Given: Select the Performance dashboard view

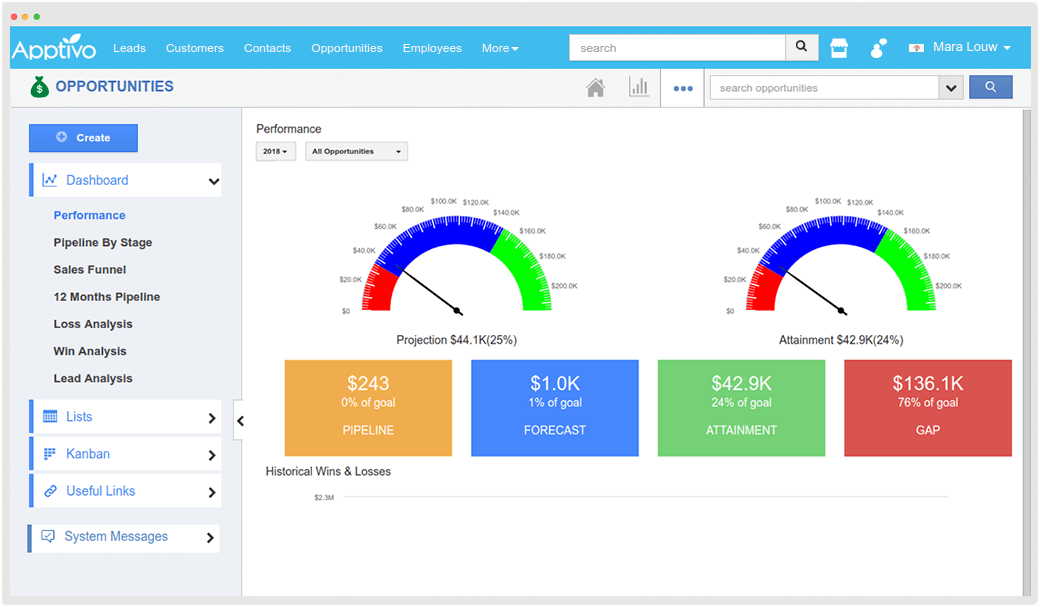Looking at the screenshot, I should pyautogui.click(x=89, y=215).
